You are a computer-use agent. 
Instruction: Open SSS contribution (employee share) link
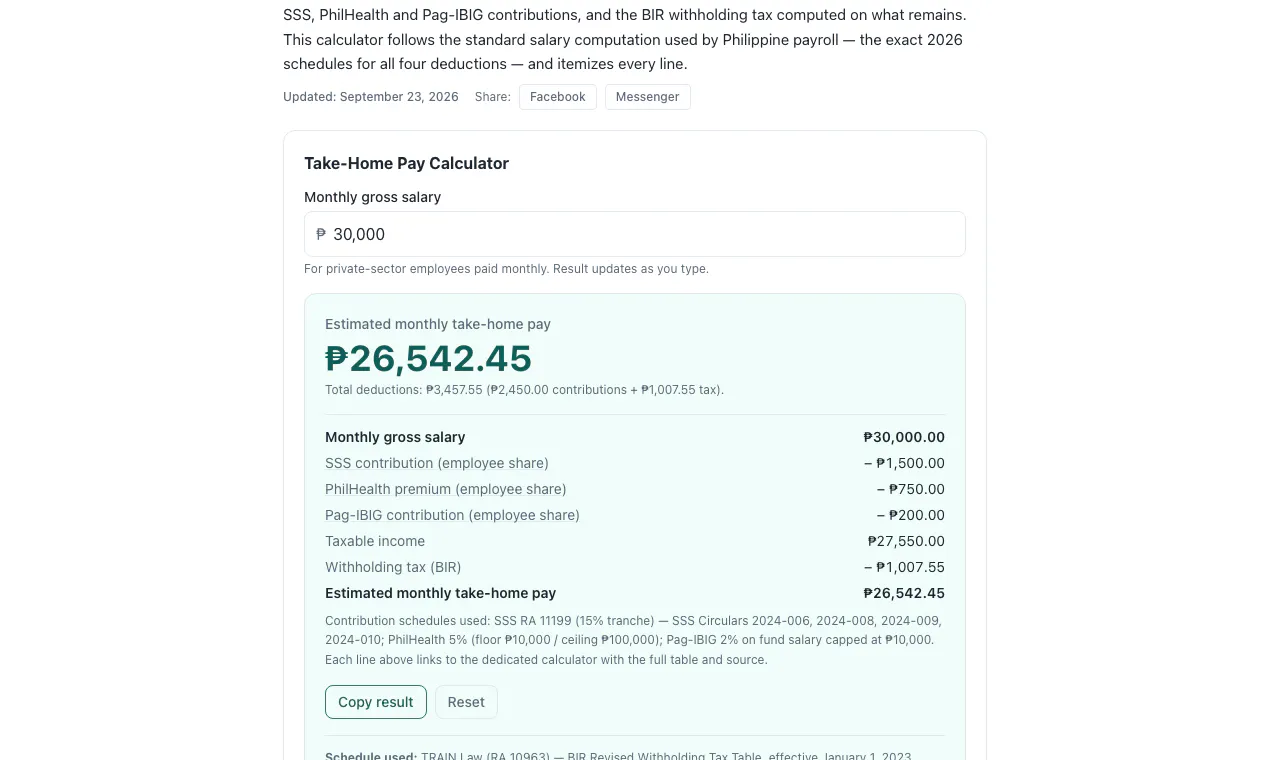point(437,463)
